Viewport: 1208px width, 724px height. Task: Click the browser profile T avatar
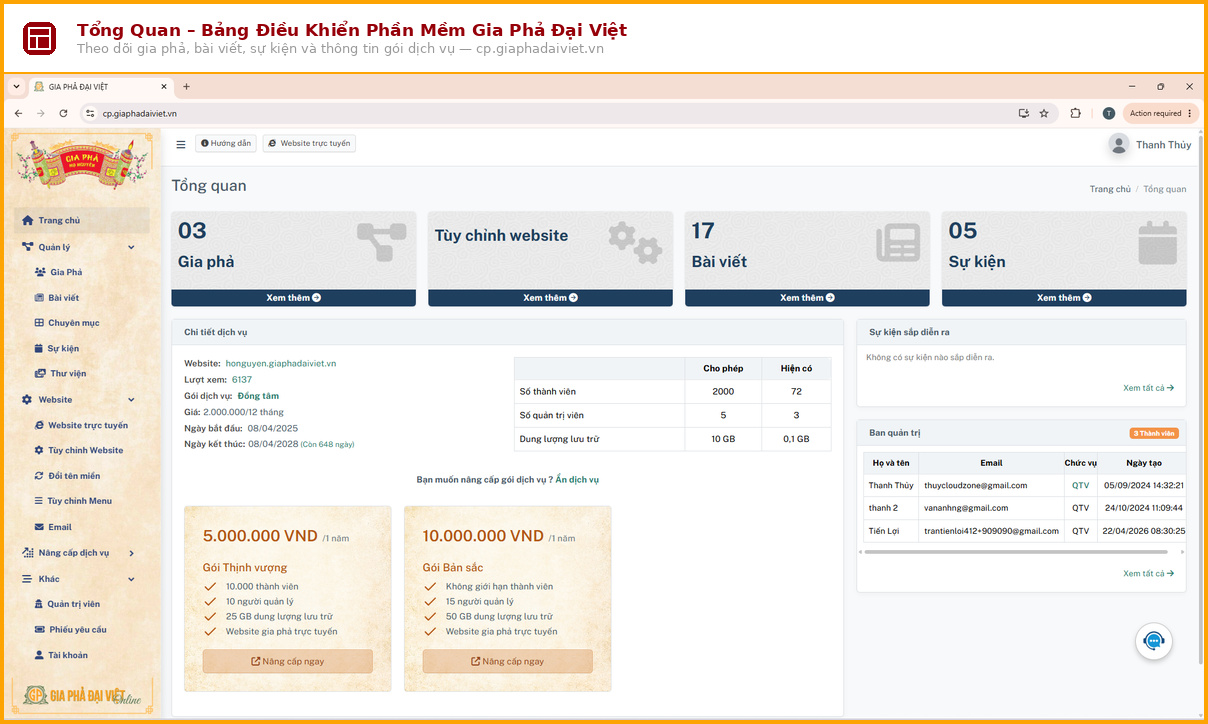(x=1109, y=113)
